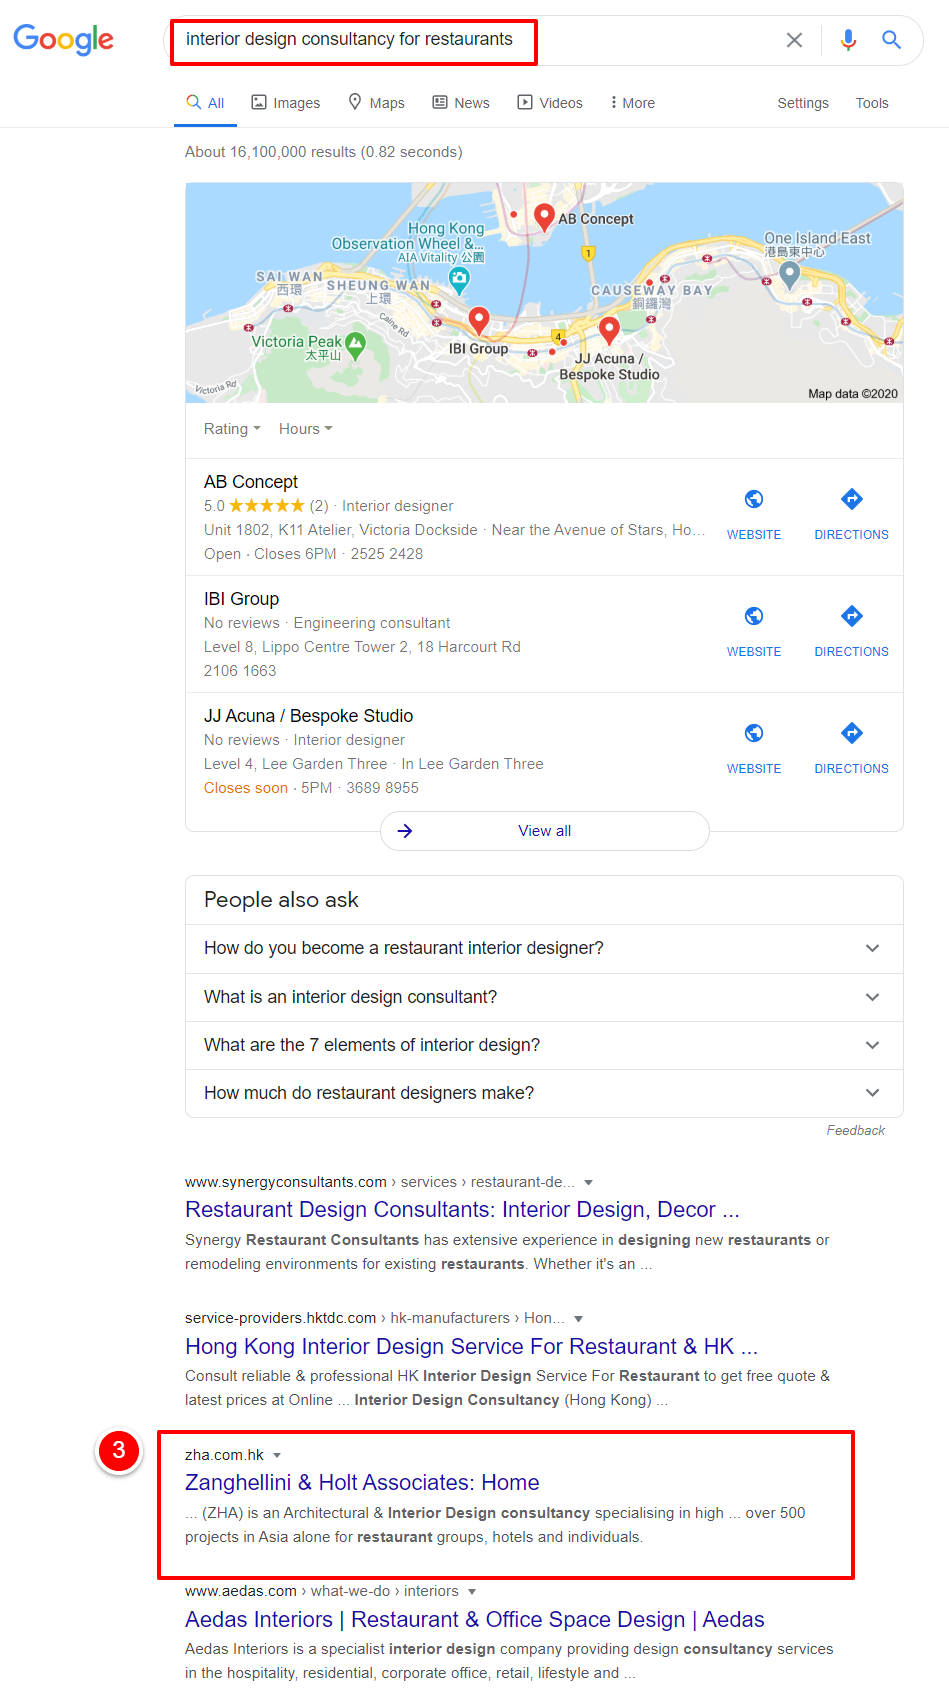Open AB Concept website globe icon
Image resolution: width=949 pixels, height=1702 pixels.
tap(754, 499)
